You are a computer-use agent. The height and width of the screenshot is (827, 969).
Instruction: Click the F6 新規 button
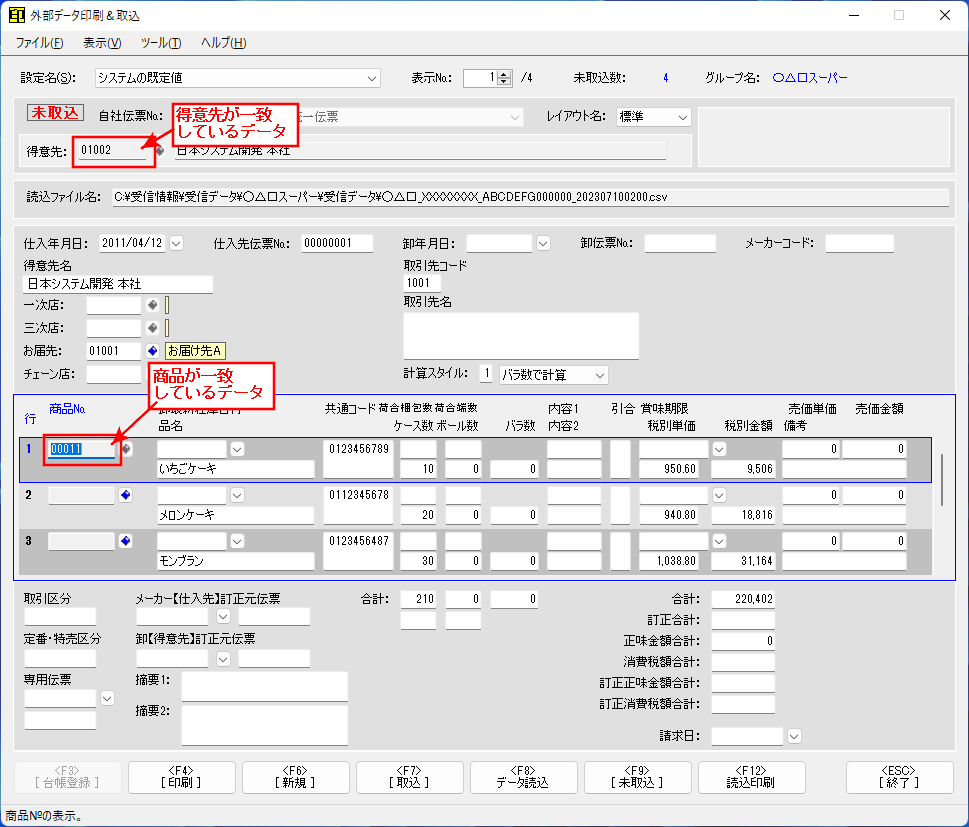pos(295,777)
